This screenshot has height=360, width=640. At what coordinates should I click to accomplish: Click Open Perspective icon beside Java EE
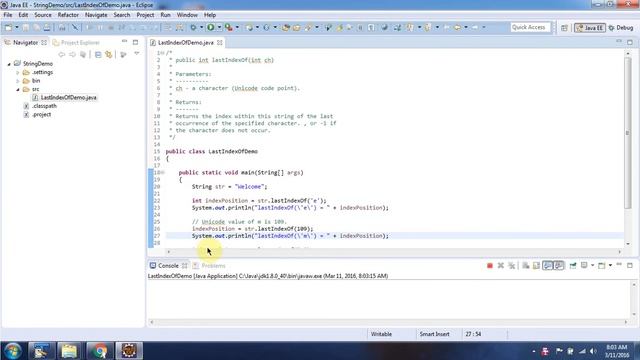click(564, 28)
